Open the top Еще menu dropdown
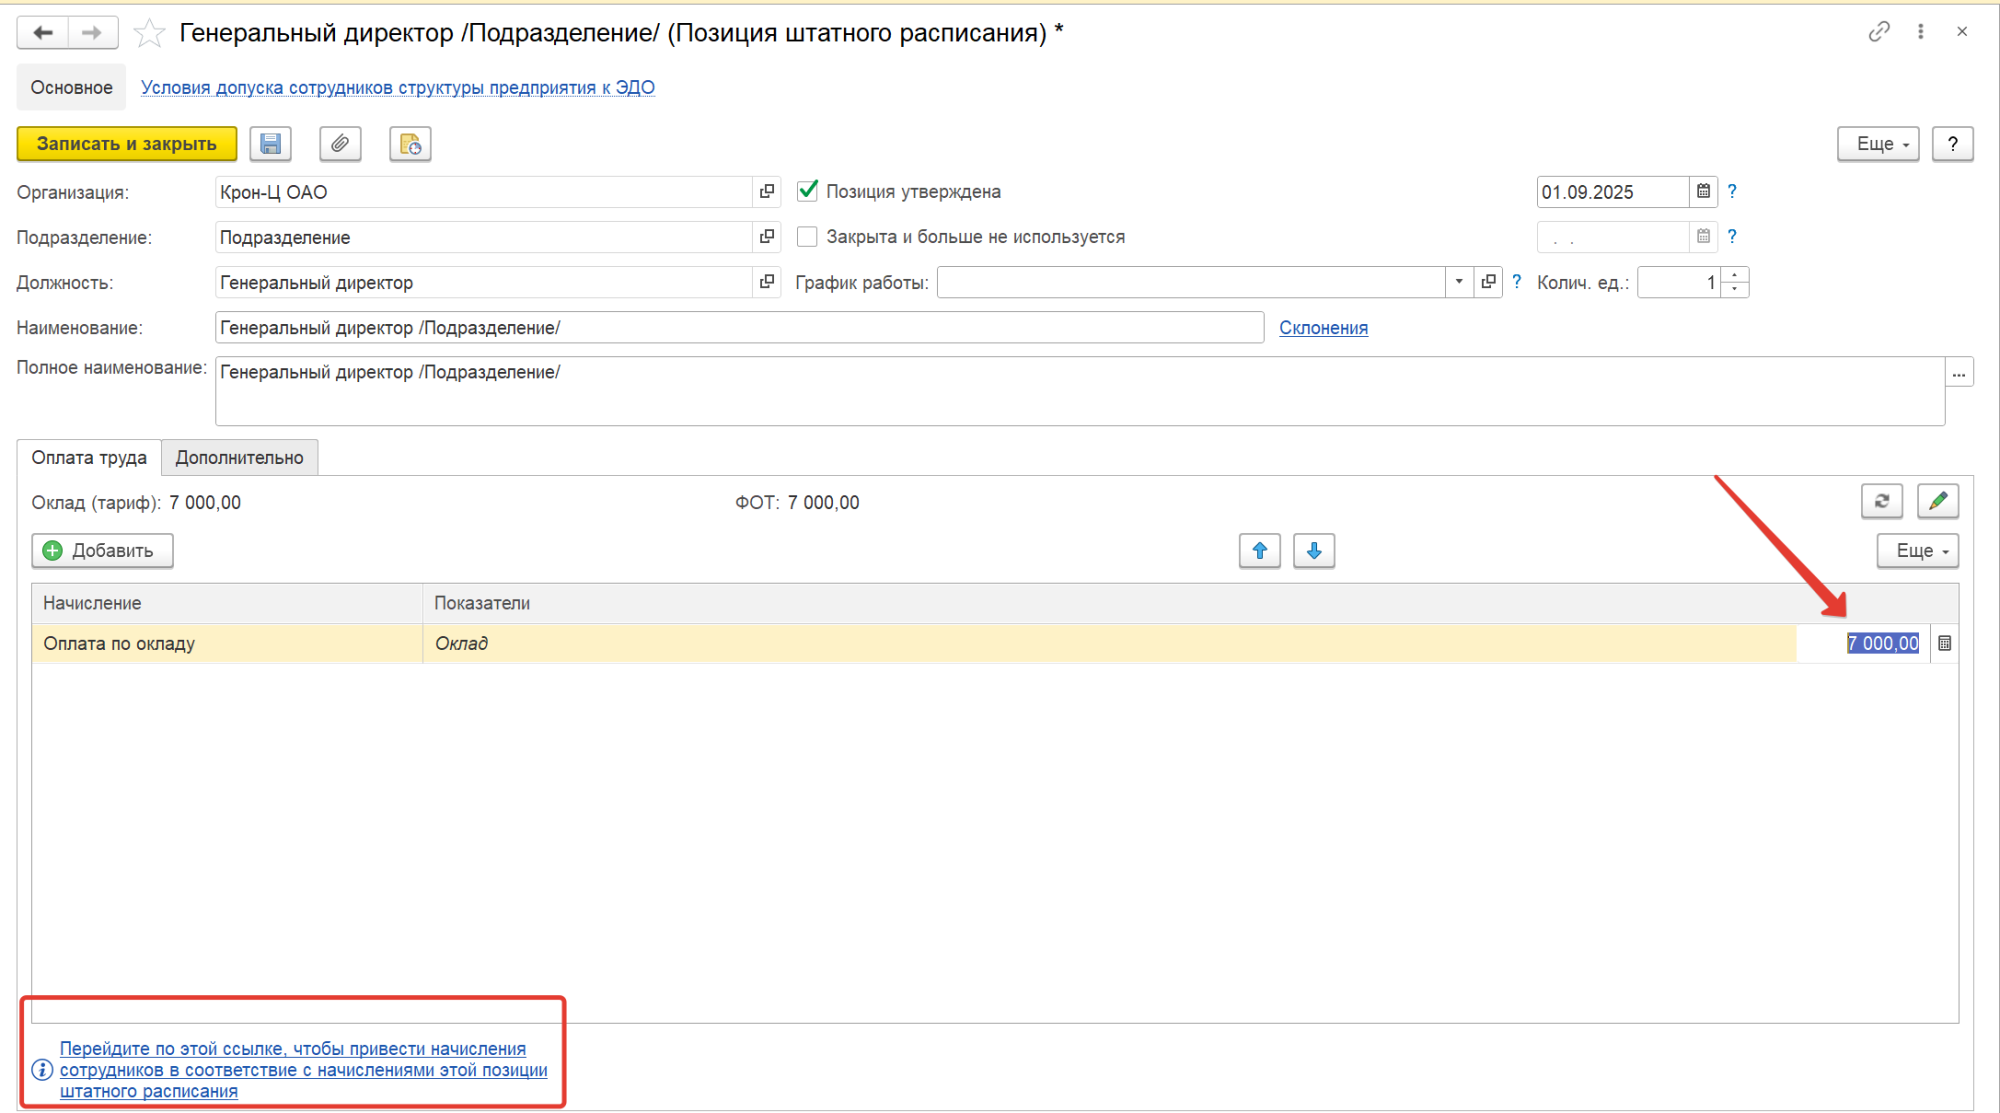2000x1113 pixels. point(1877,144)
